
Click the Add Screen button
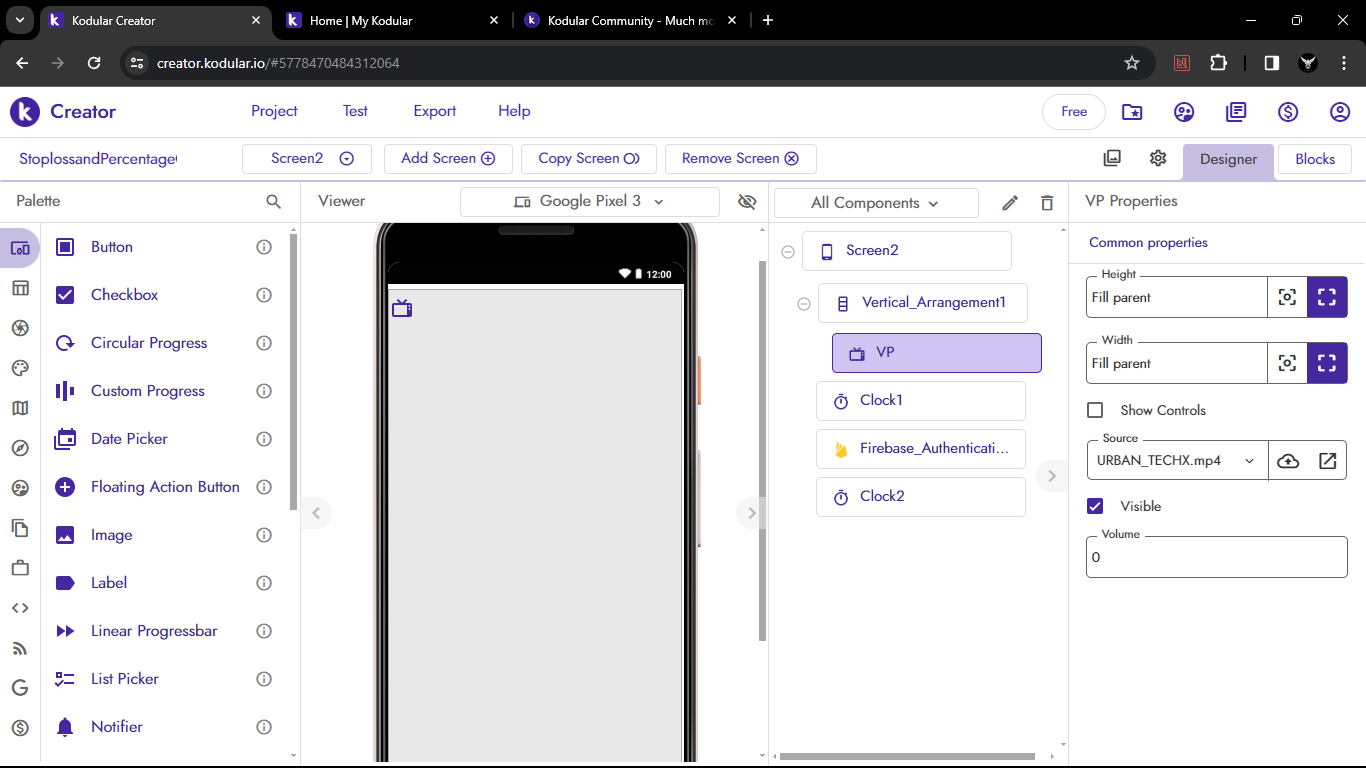click(447, 158)
